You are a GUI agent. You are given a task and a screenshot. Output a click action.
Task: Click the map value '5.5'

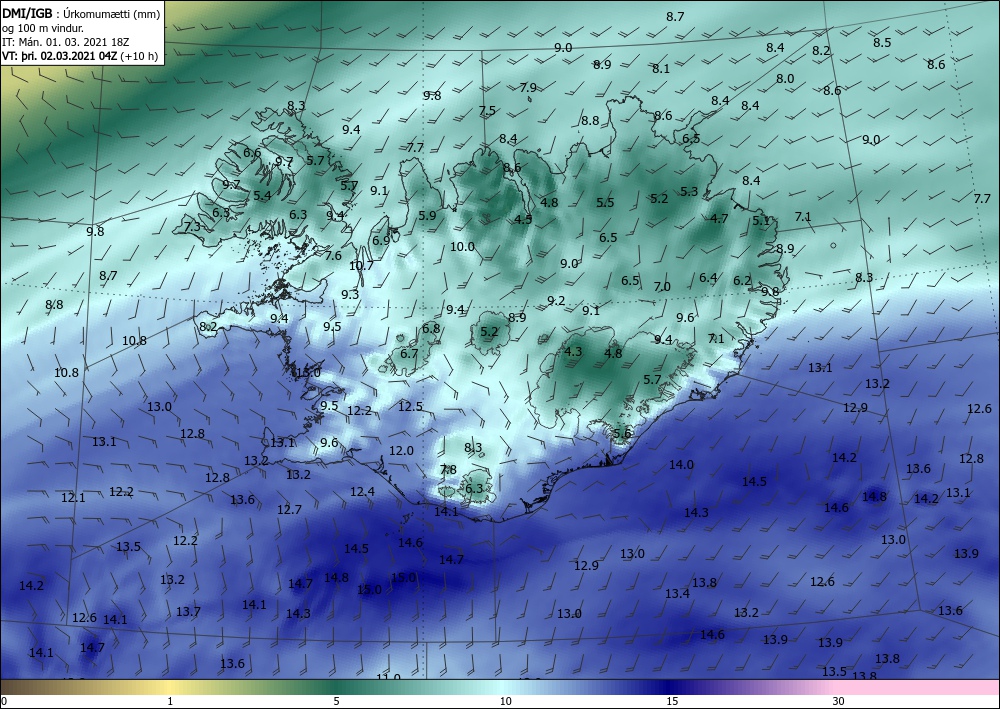[x=605, y=203]
